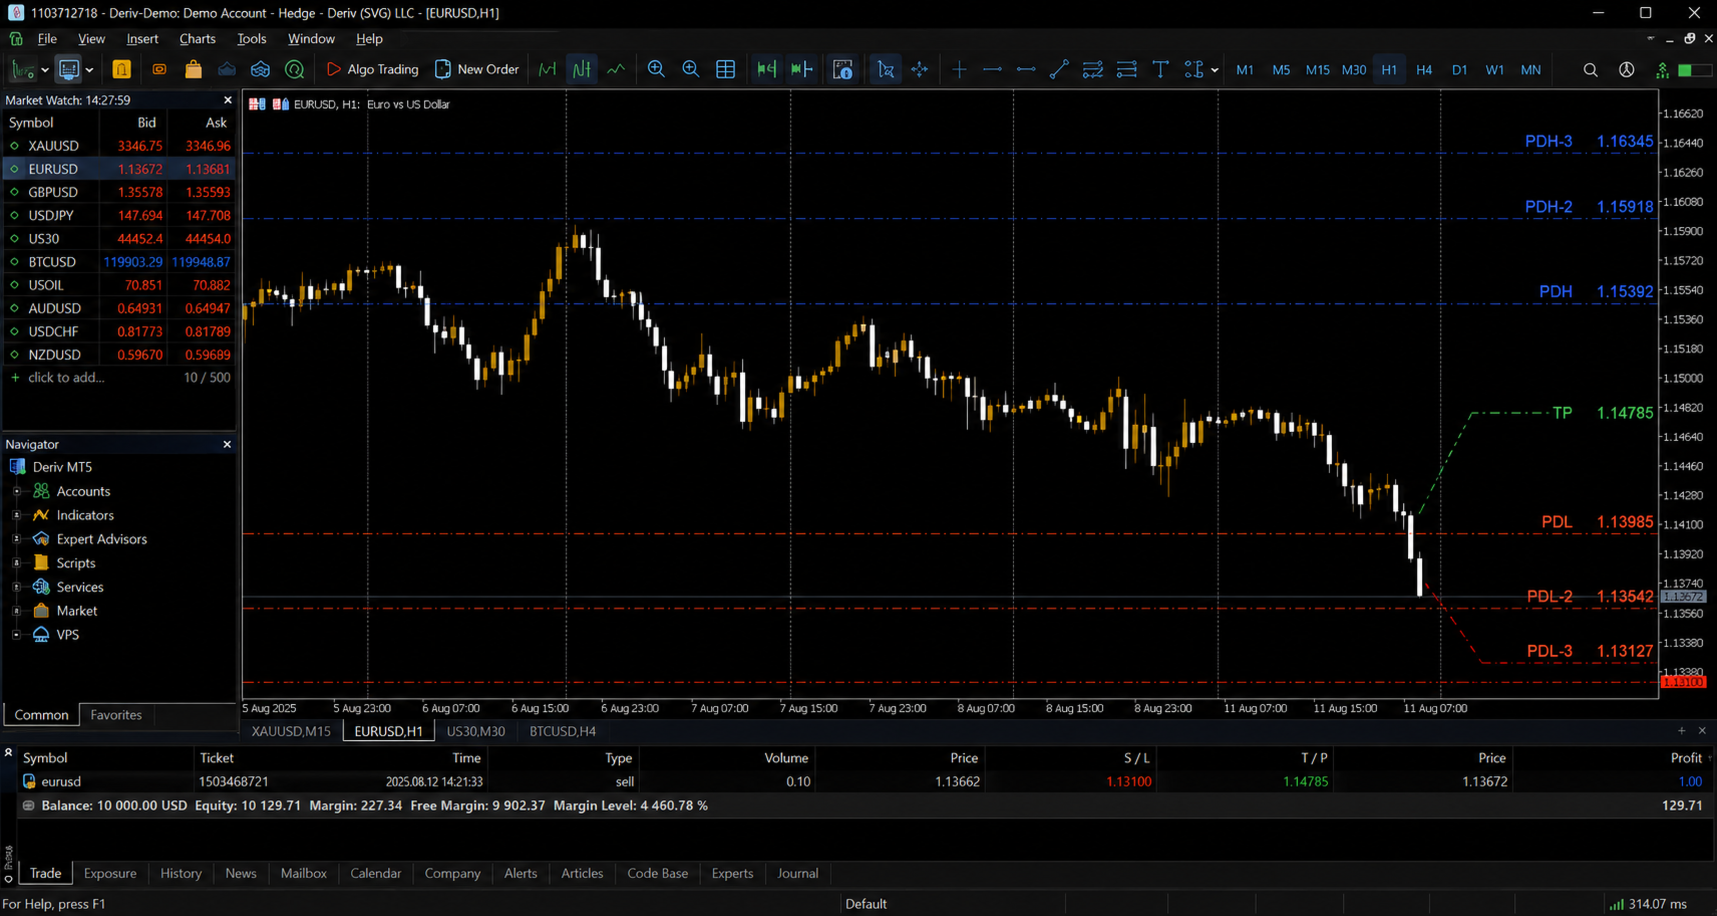The image size is (1717, 916).
Task: Switch timeframe to M5
Action: [x=1281, y=70]
